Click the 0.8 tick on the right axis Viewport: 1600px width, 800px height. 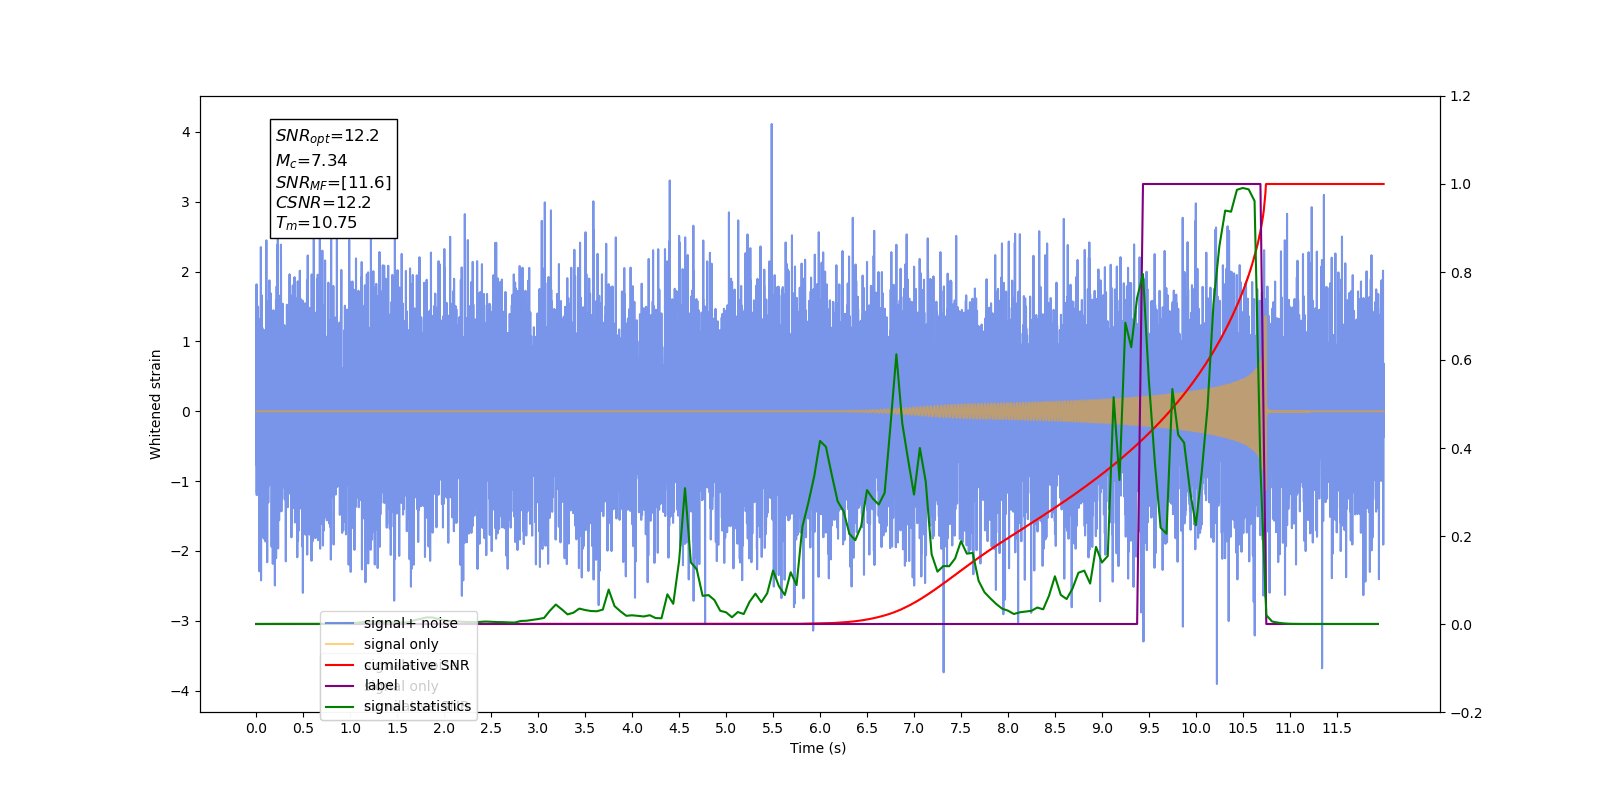point(1461,273)
